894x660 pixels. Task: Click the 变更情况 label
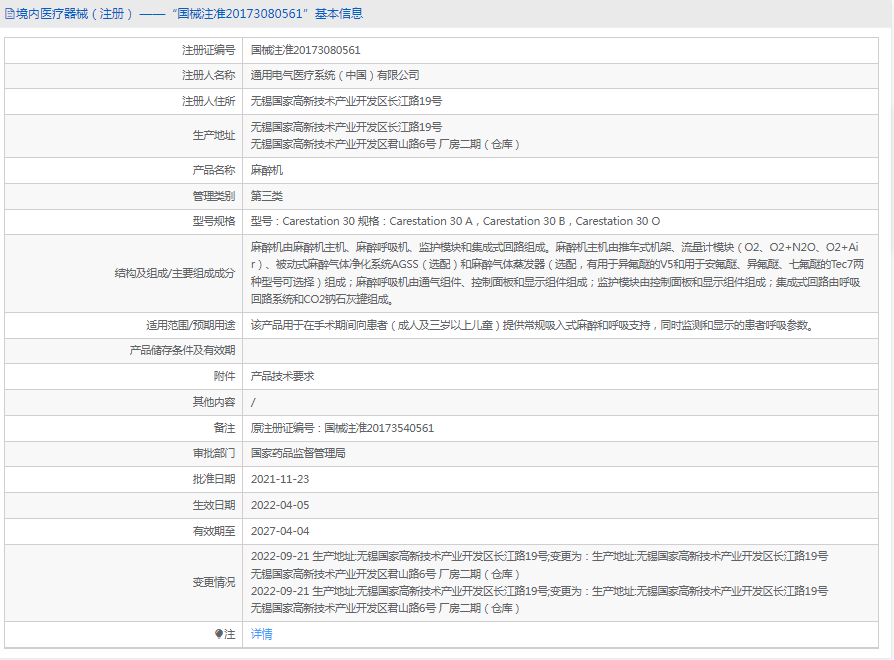(x=214, y=582)
